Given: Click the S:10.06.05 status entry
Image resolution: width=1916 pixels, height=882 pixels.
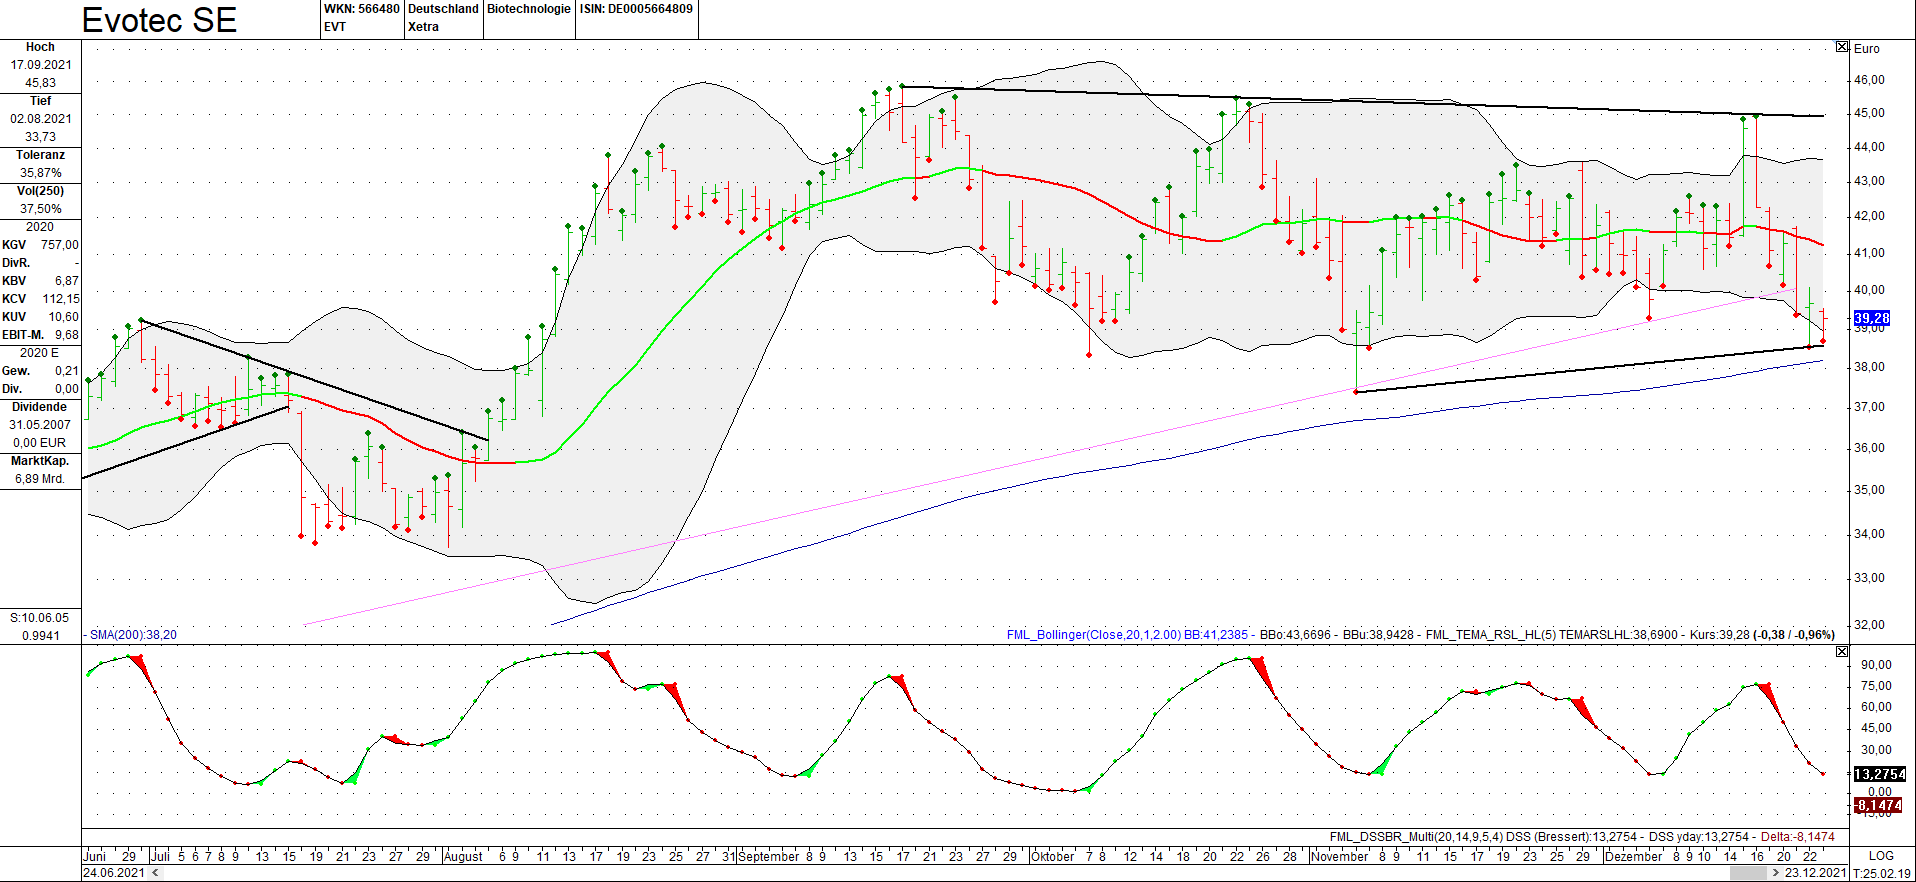Looking at the screenshot, I should tap(40, 618).
